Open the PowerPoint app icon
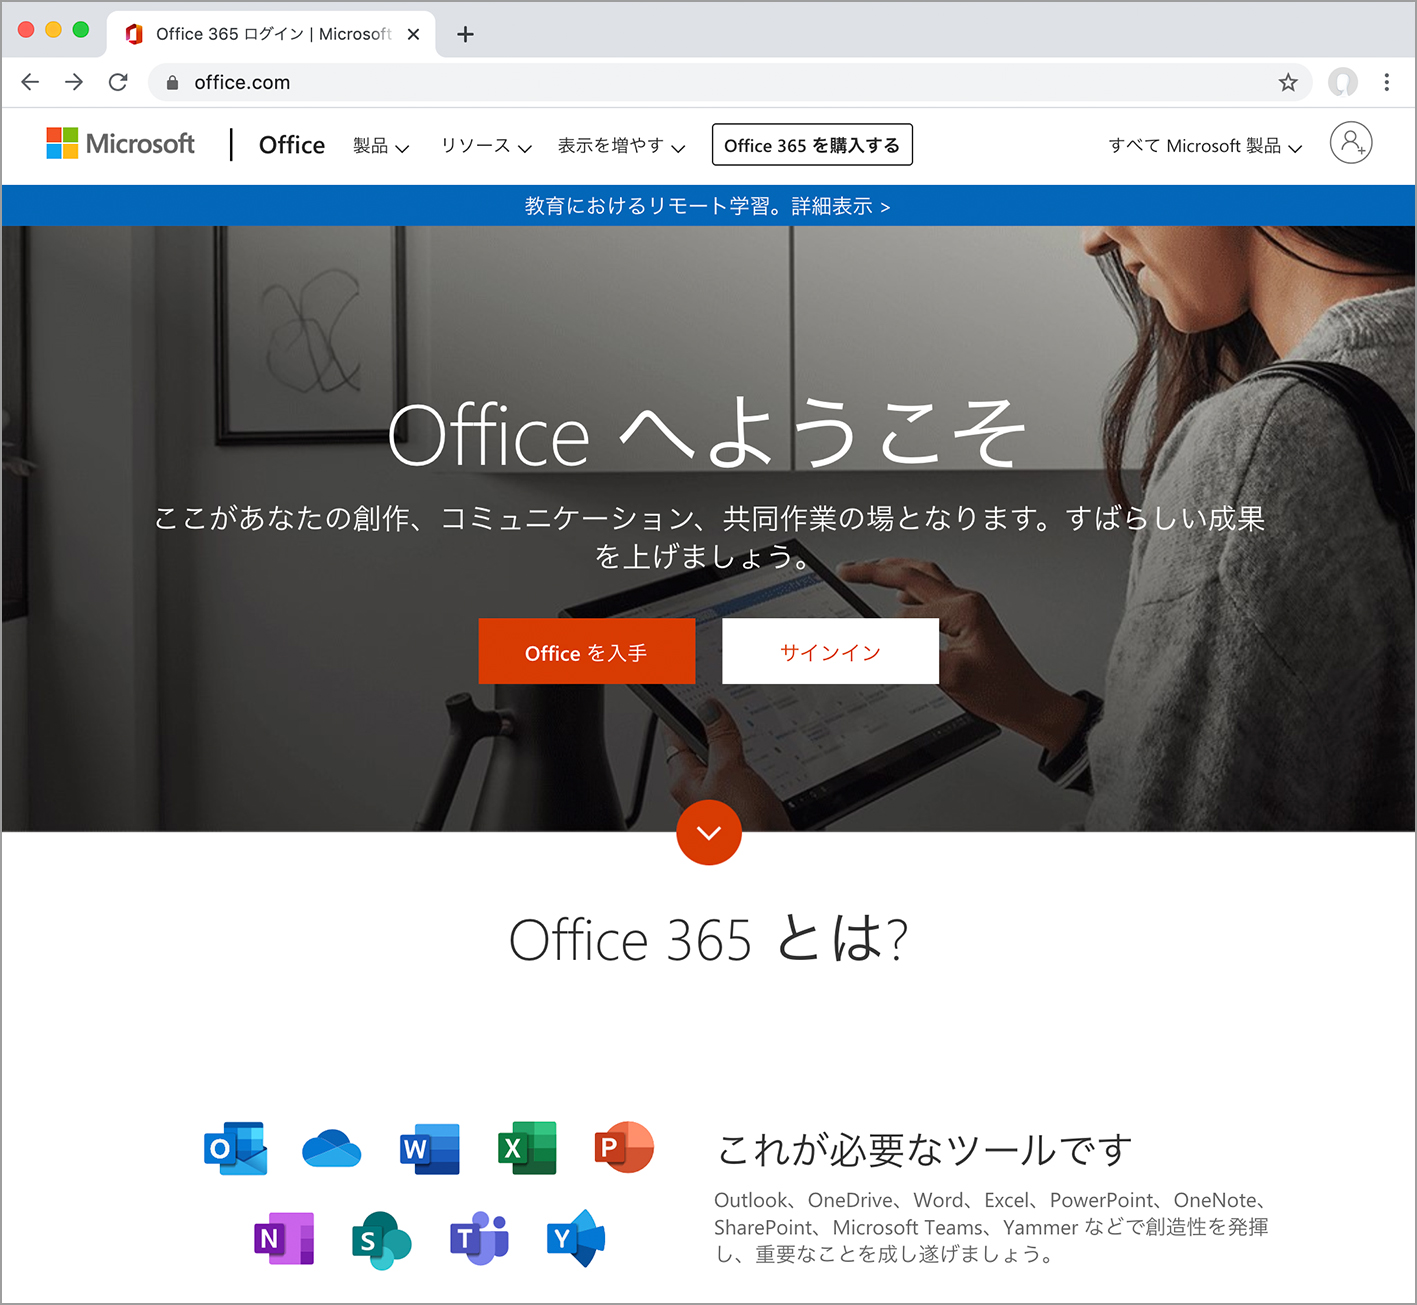The width and height of the screenshot is (1417, 1305). pyautogui.click(x=624, y=1148)
